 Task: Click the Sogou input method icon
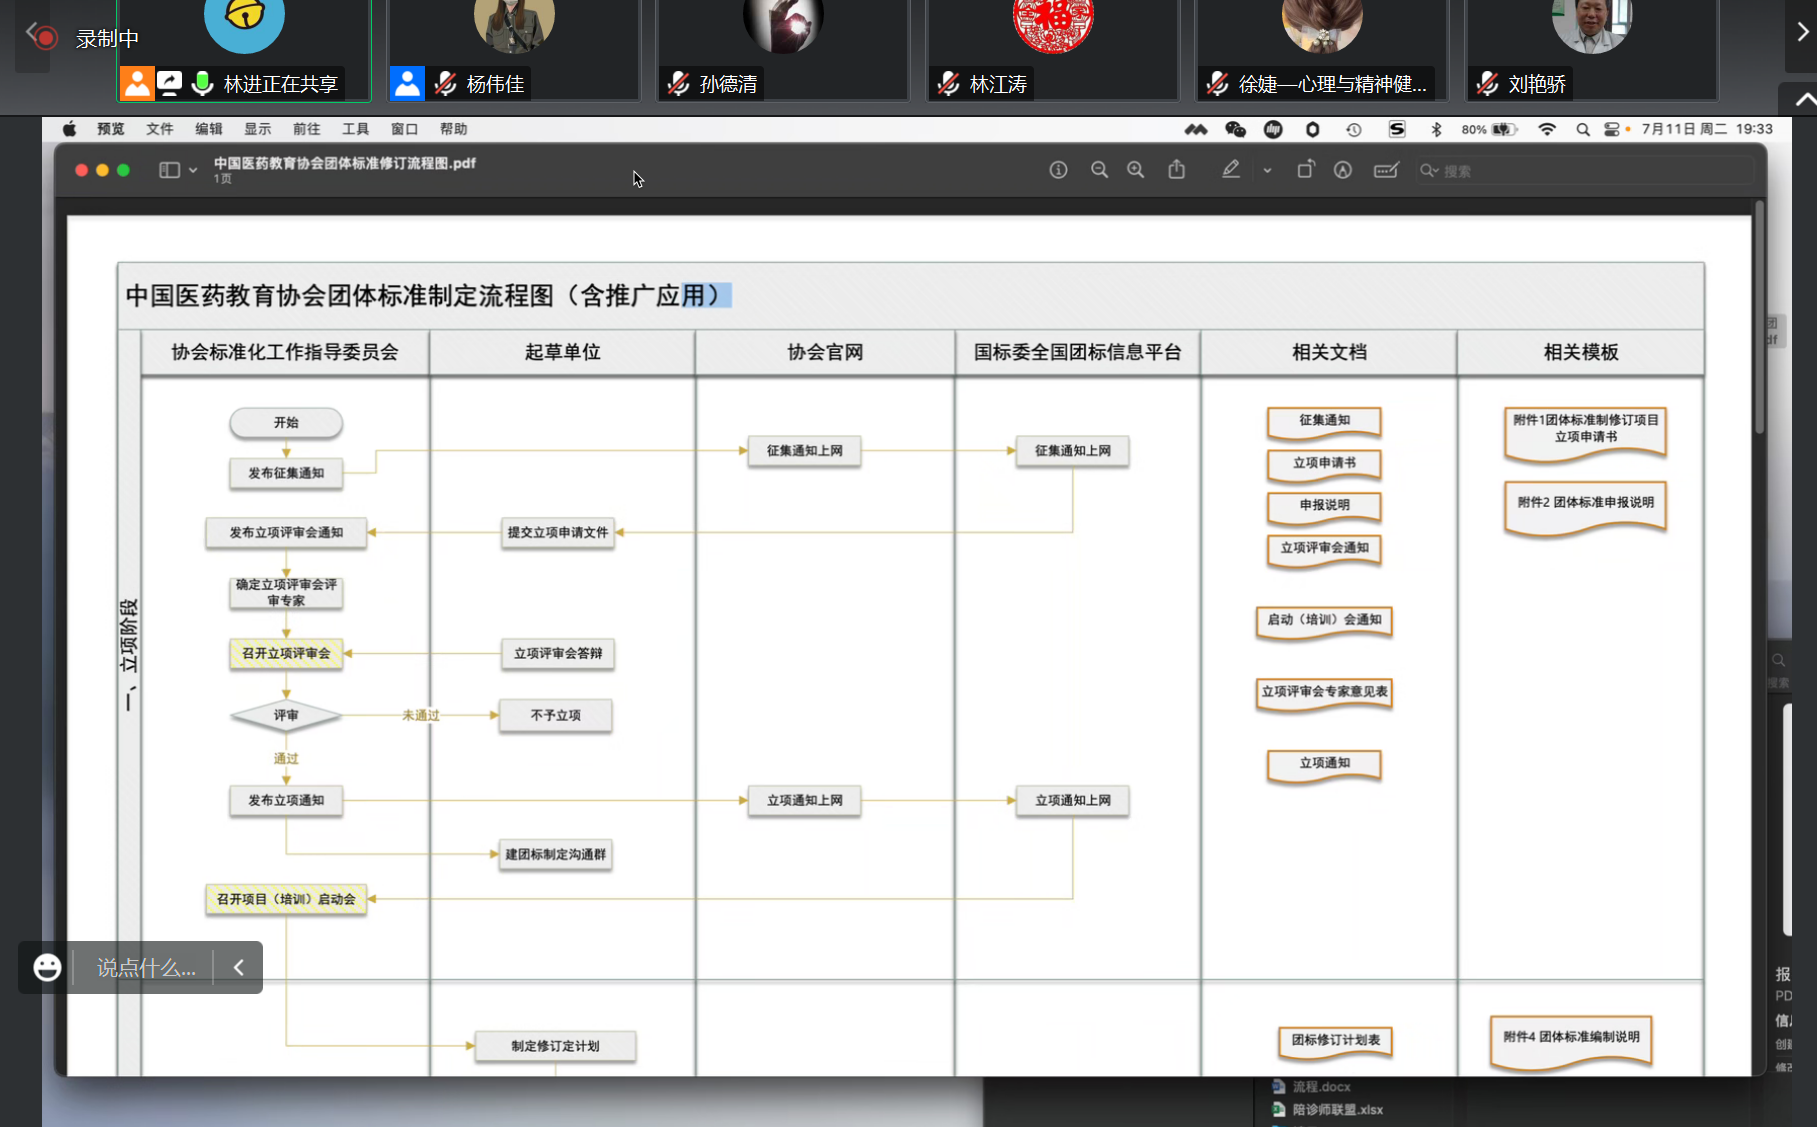(1397, 129)
